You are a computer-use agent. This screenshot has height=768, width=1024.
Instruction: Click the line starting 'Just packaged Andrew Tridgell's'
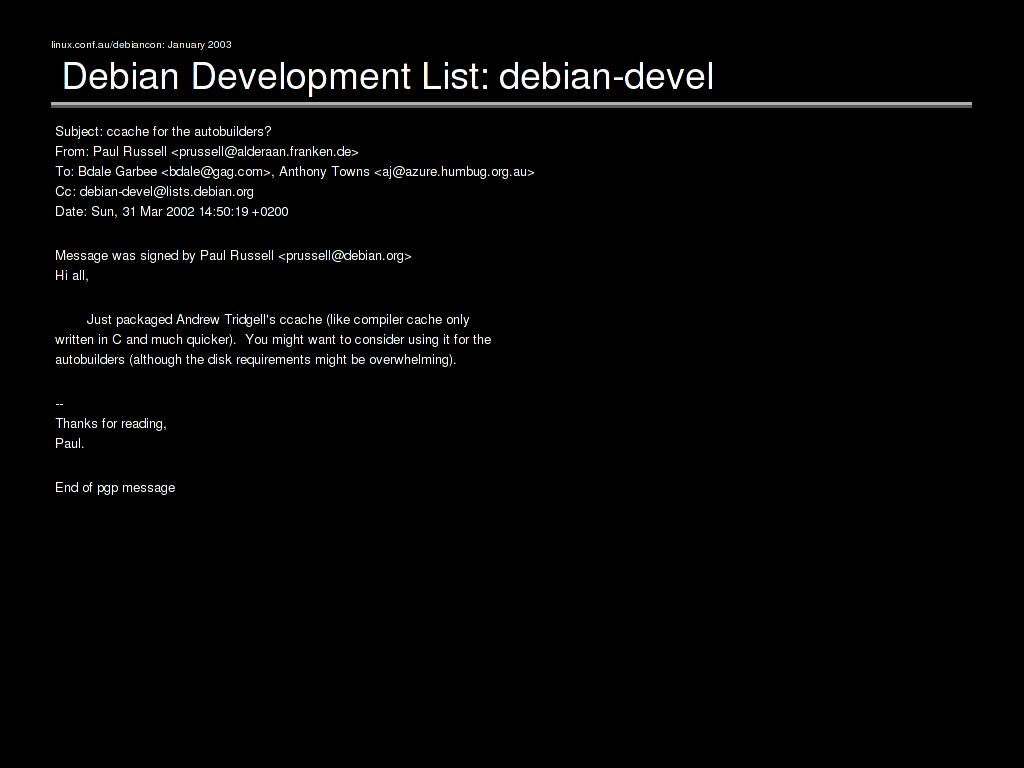coord(277,320)
